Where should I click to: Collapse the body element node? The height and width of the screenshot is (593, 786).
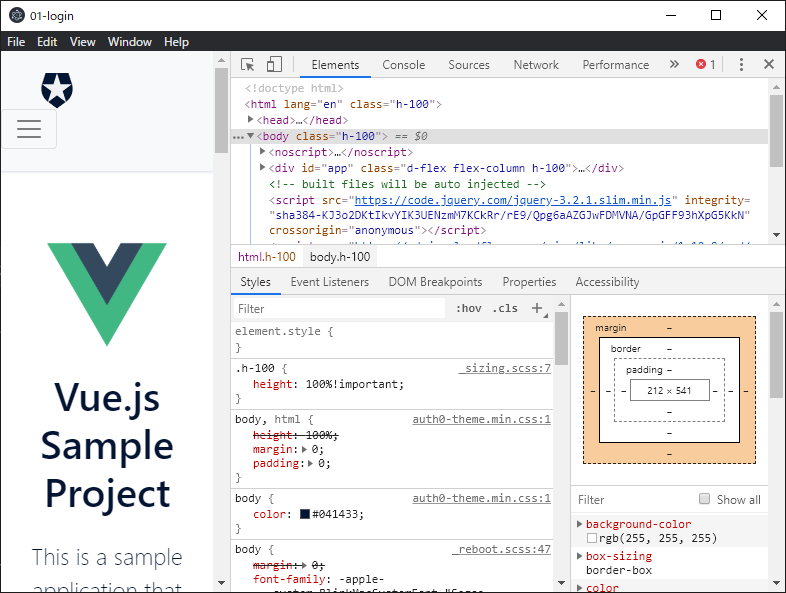[250, 135]
